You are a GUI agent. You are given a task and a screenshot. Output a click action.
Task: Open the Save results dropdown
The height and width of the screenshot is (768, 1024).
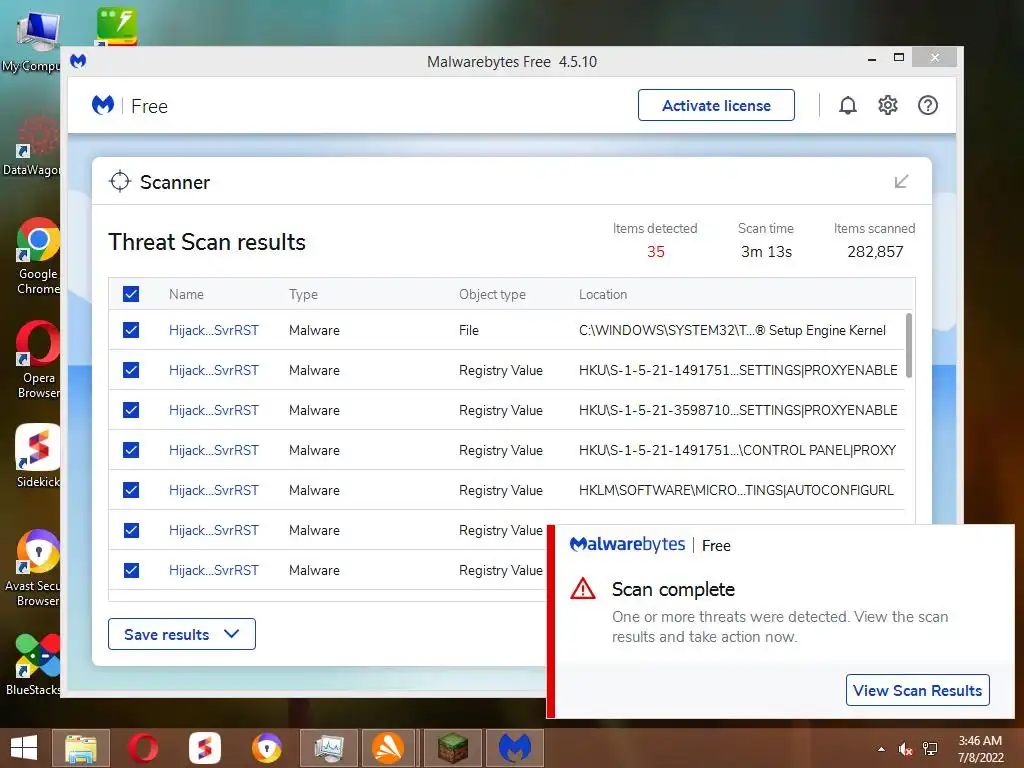pos(182,634)
